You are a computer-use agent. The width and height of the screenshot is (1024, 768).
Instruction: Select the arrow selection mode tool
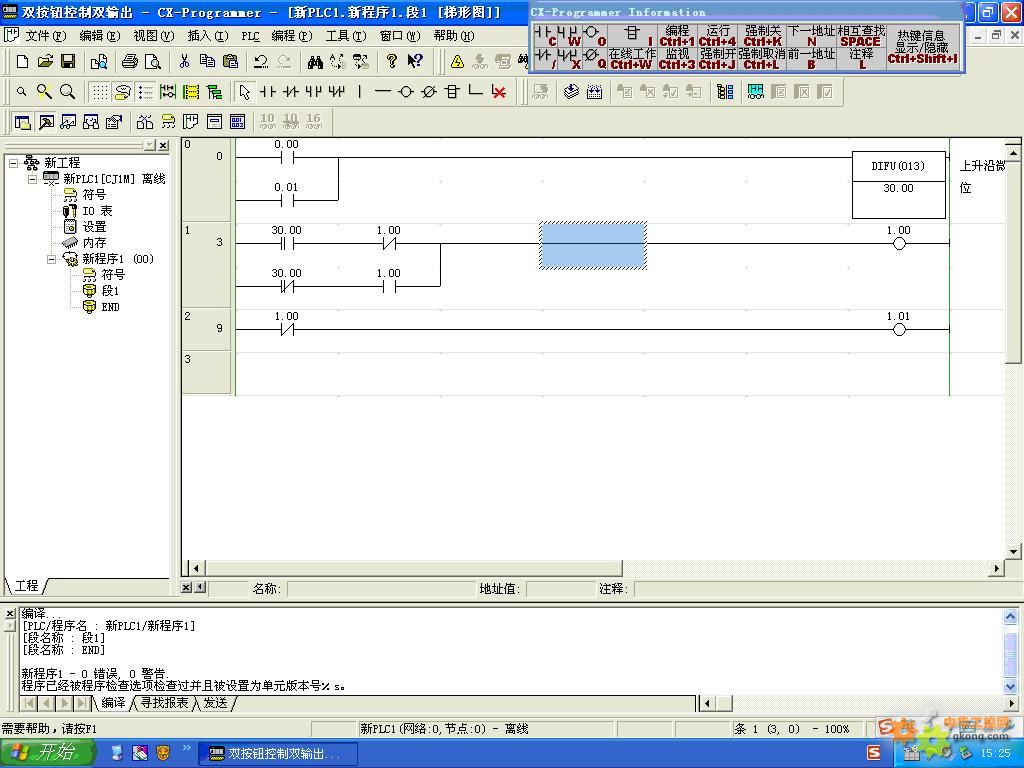pyautogui.click(x=244, y=91)
